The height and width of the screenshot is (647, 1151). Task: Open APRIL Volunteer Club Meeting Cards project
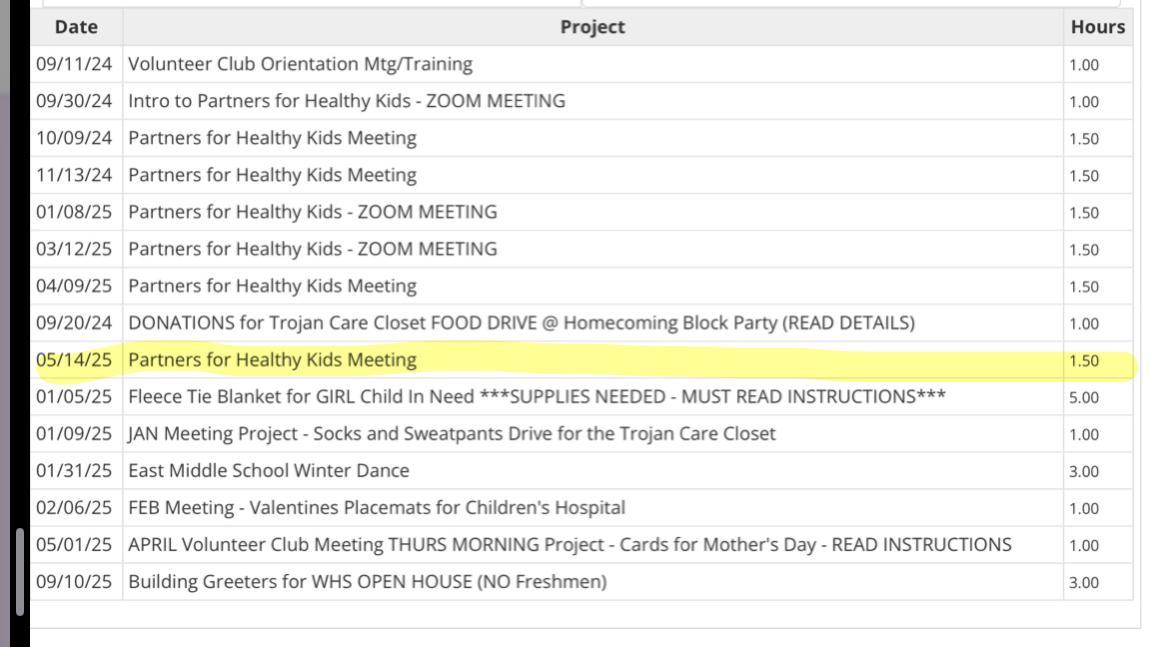(569, 545)
